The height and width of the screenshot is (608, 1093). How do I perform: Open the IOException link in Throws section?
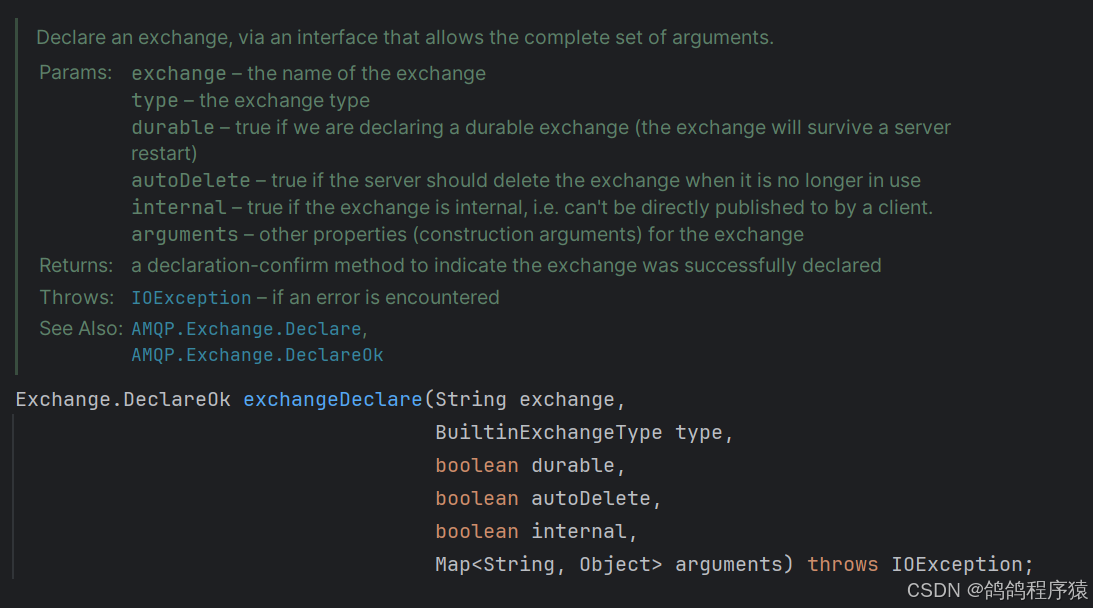click(191, 298)
